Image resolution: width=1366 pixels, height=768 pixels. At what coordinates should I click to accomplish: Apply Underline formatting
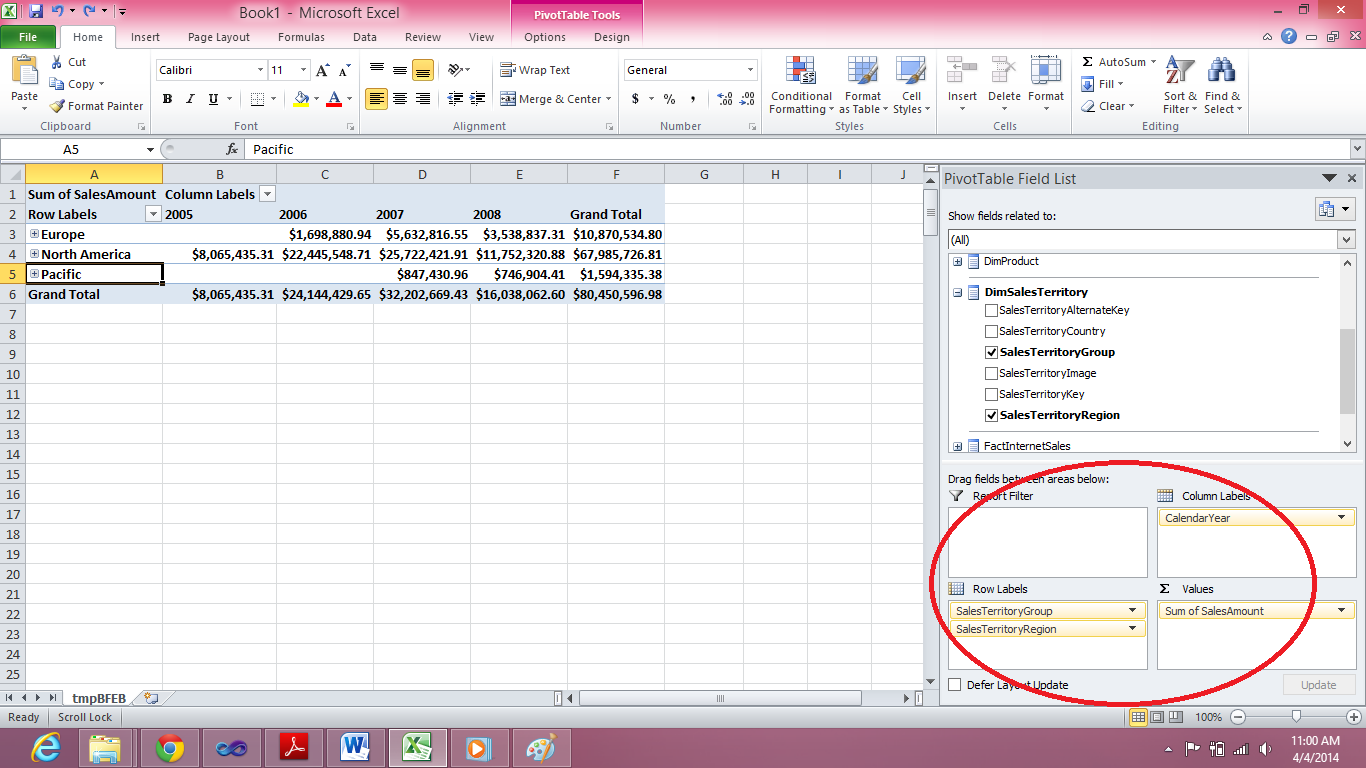point(213,99)
